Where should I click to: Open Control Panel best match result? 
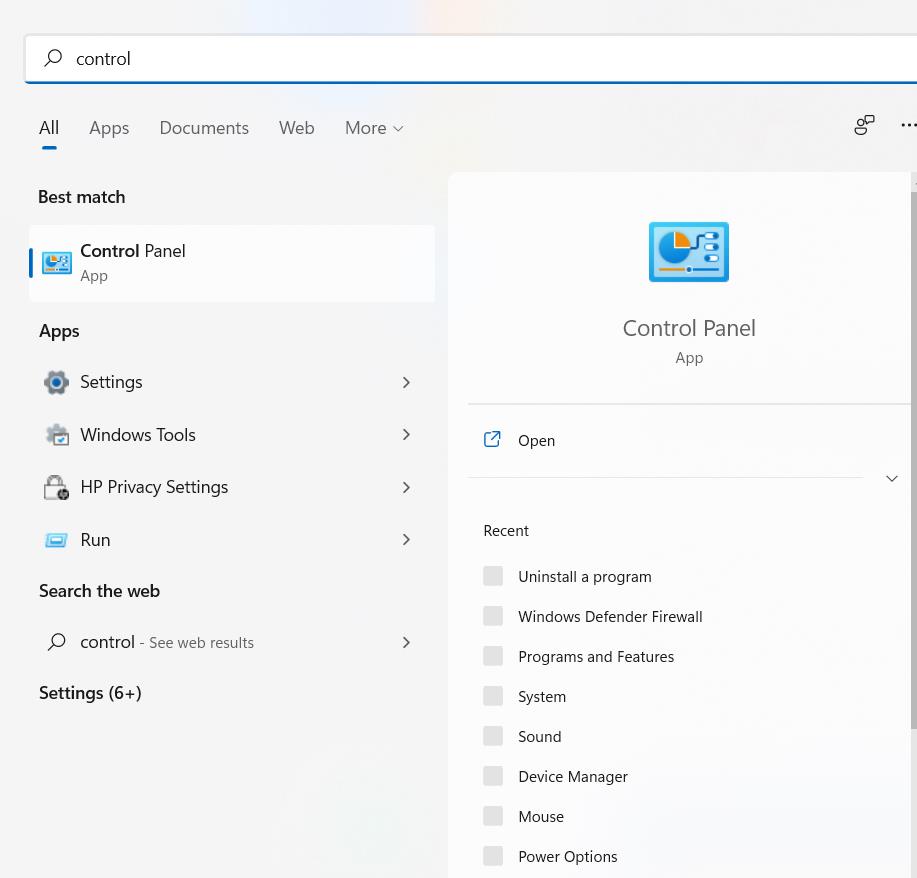[x=232, y=263]
